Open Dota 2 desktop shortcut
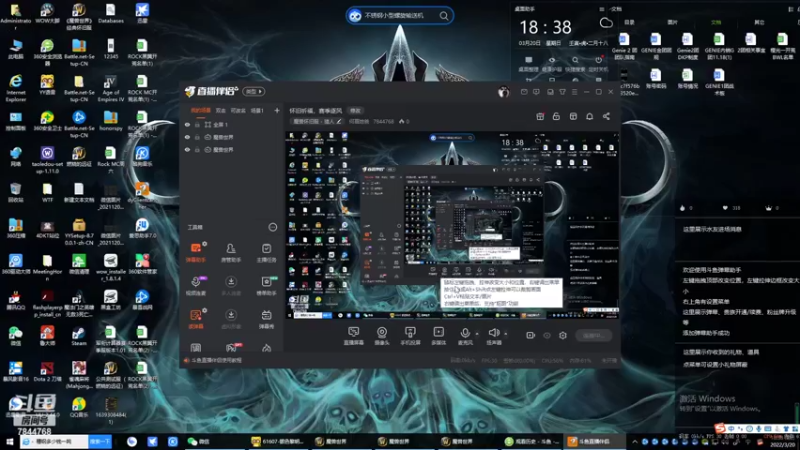The height and width of the screenshot is (450, 800). pos(47,371)
